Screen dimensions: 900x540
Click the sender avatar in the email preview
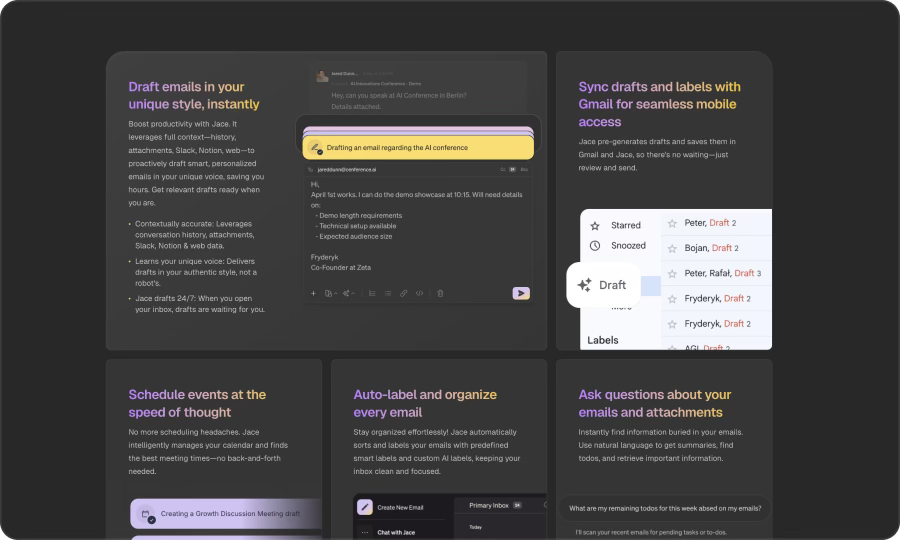[322, 76]
